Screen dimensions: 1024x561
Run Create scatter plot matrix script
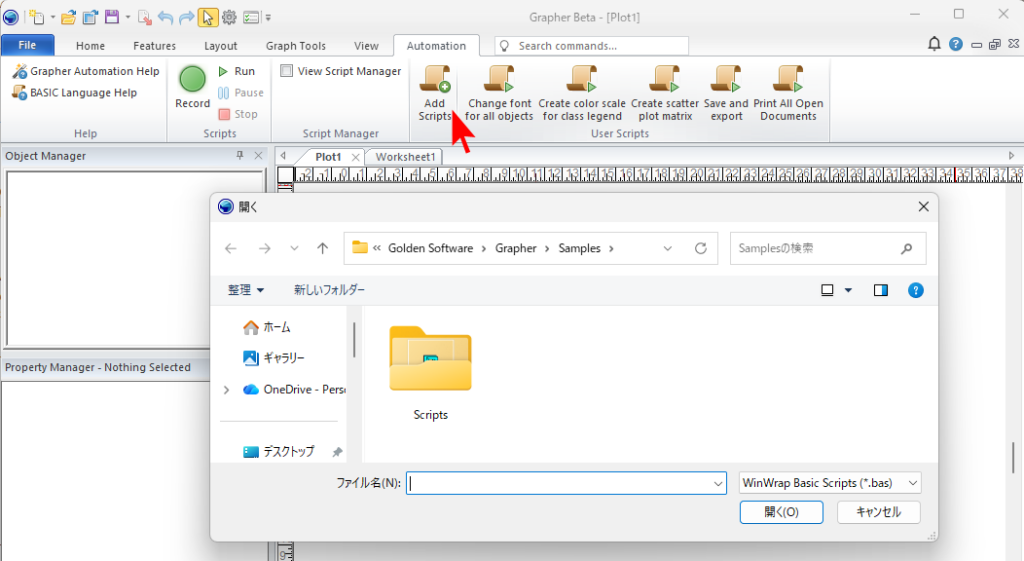665,93
